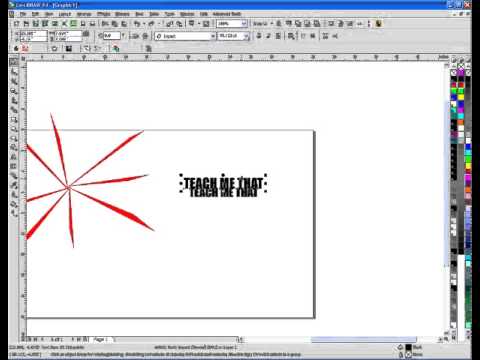Open the Effects menu
Viewport: 480px width, 360px height.
click(x=104, y=14)
